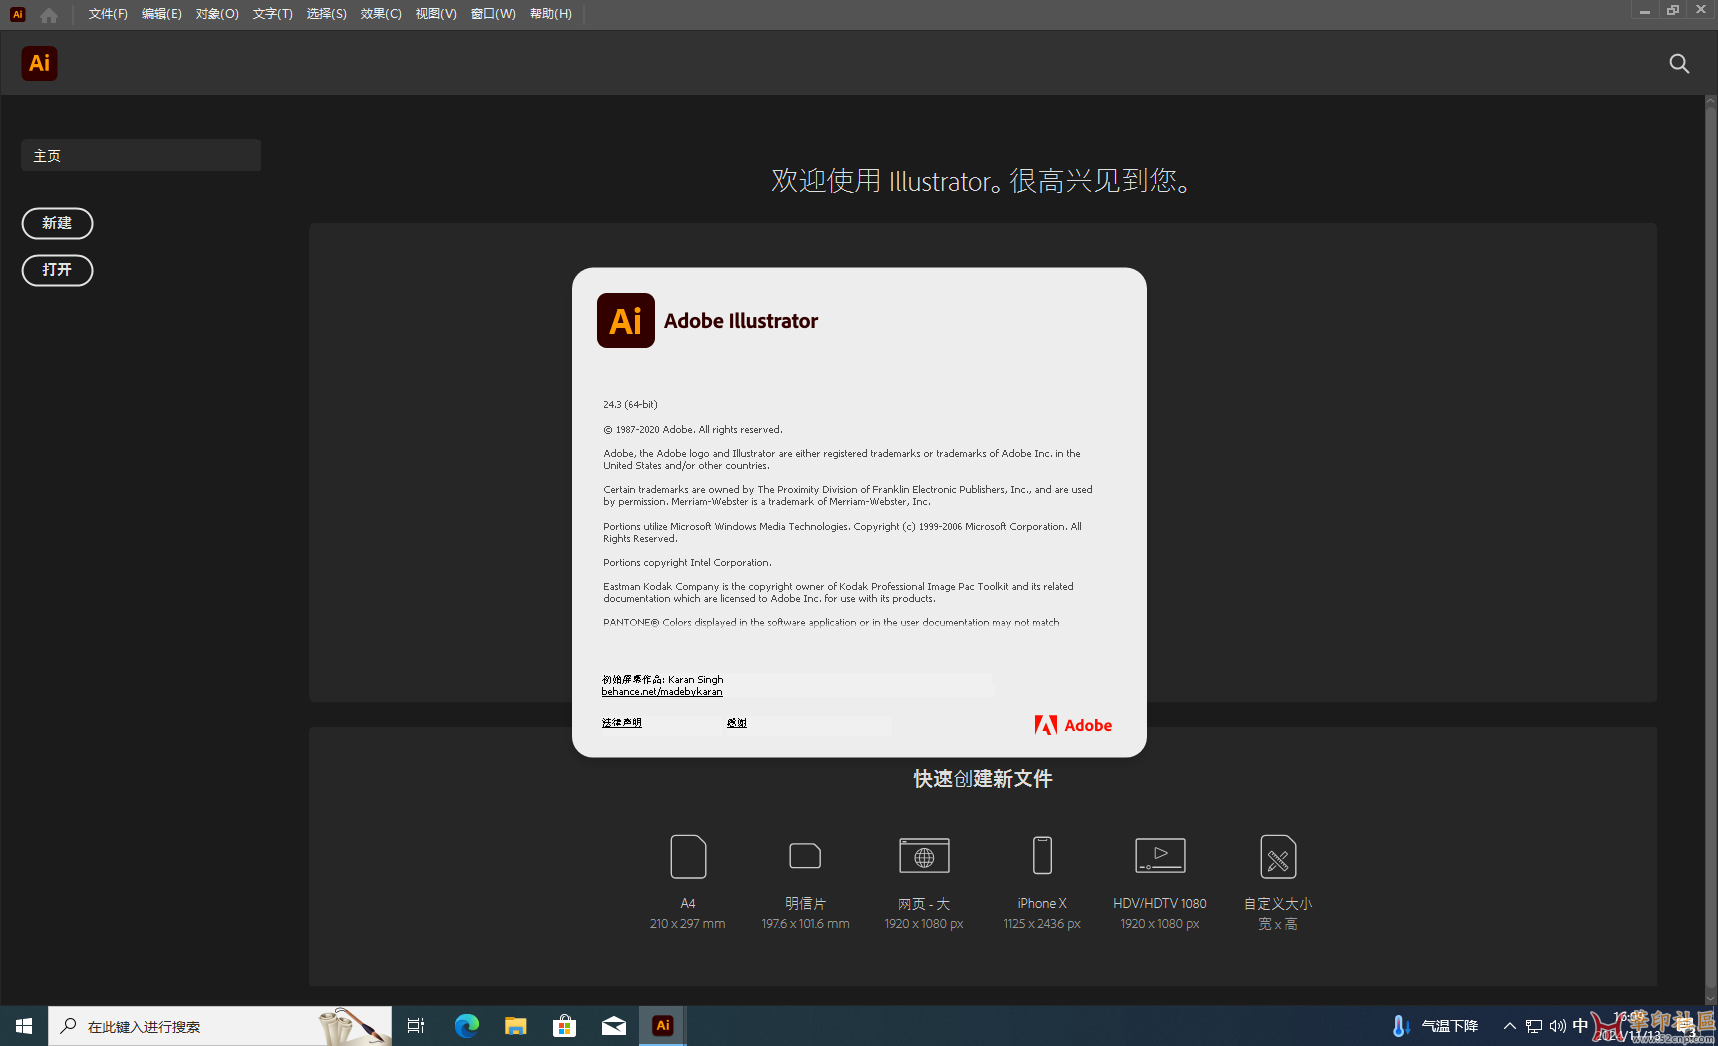Show hidden system tray icons
Screen dimensions: 1718x1046
point(1510,1026)
